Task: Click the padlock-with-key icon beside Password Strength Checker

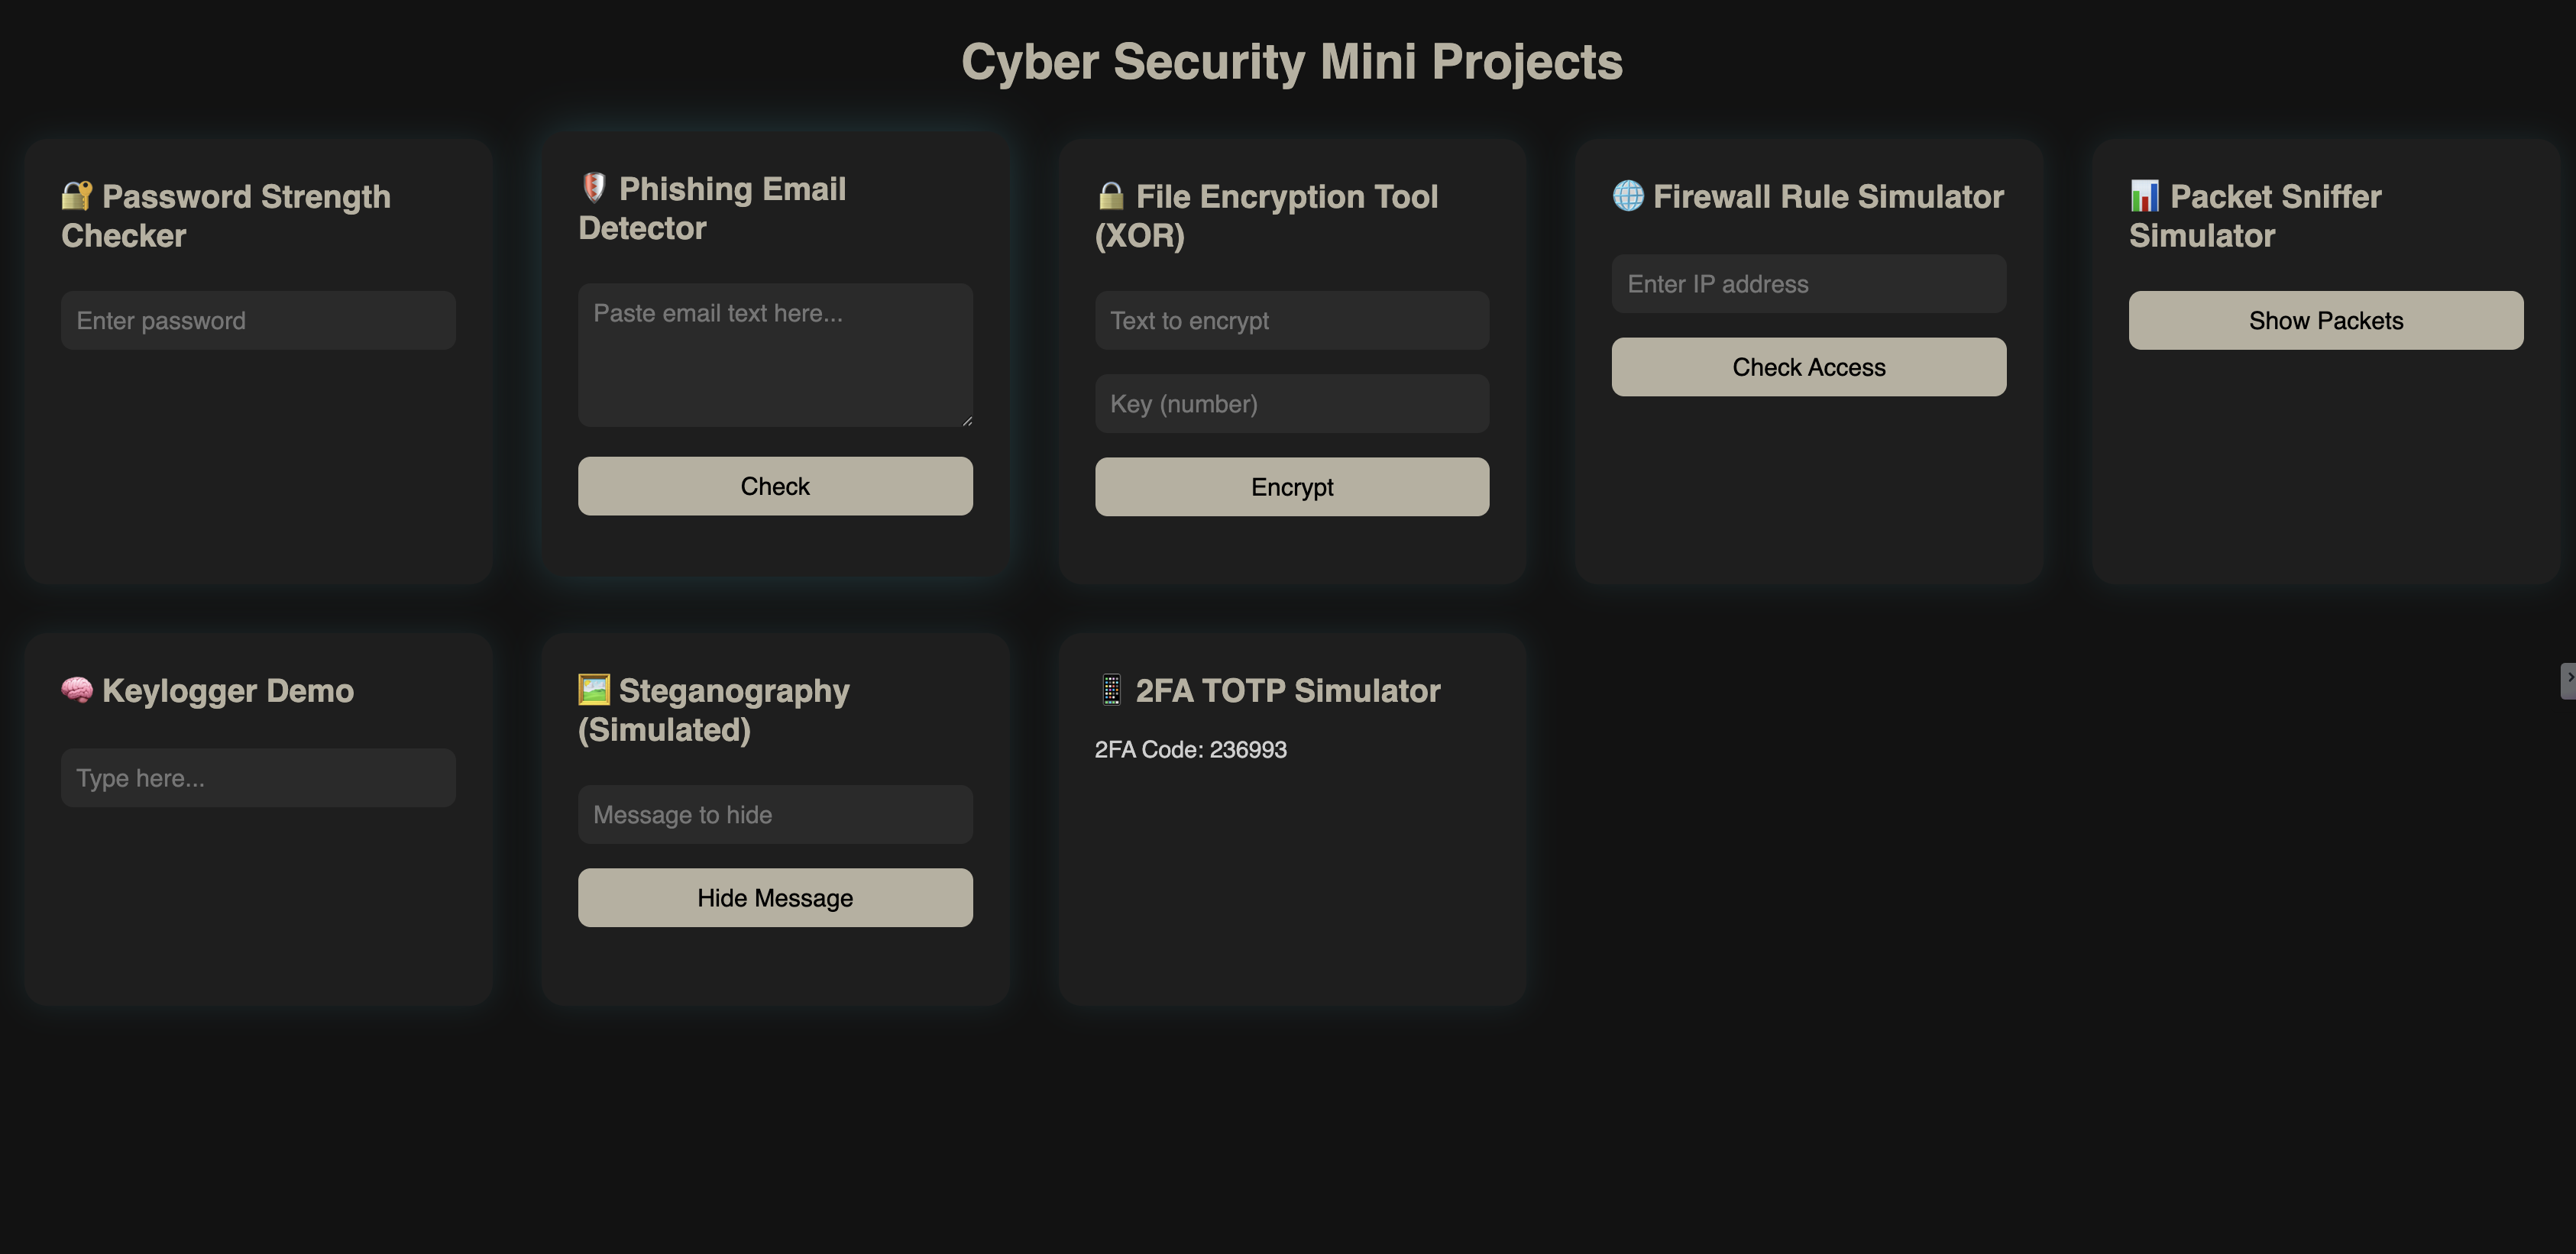Action: (77, 196)
